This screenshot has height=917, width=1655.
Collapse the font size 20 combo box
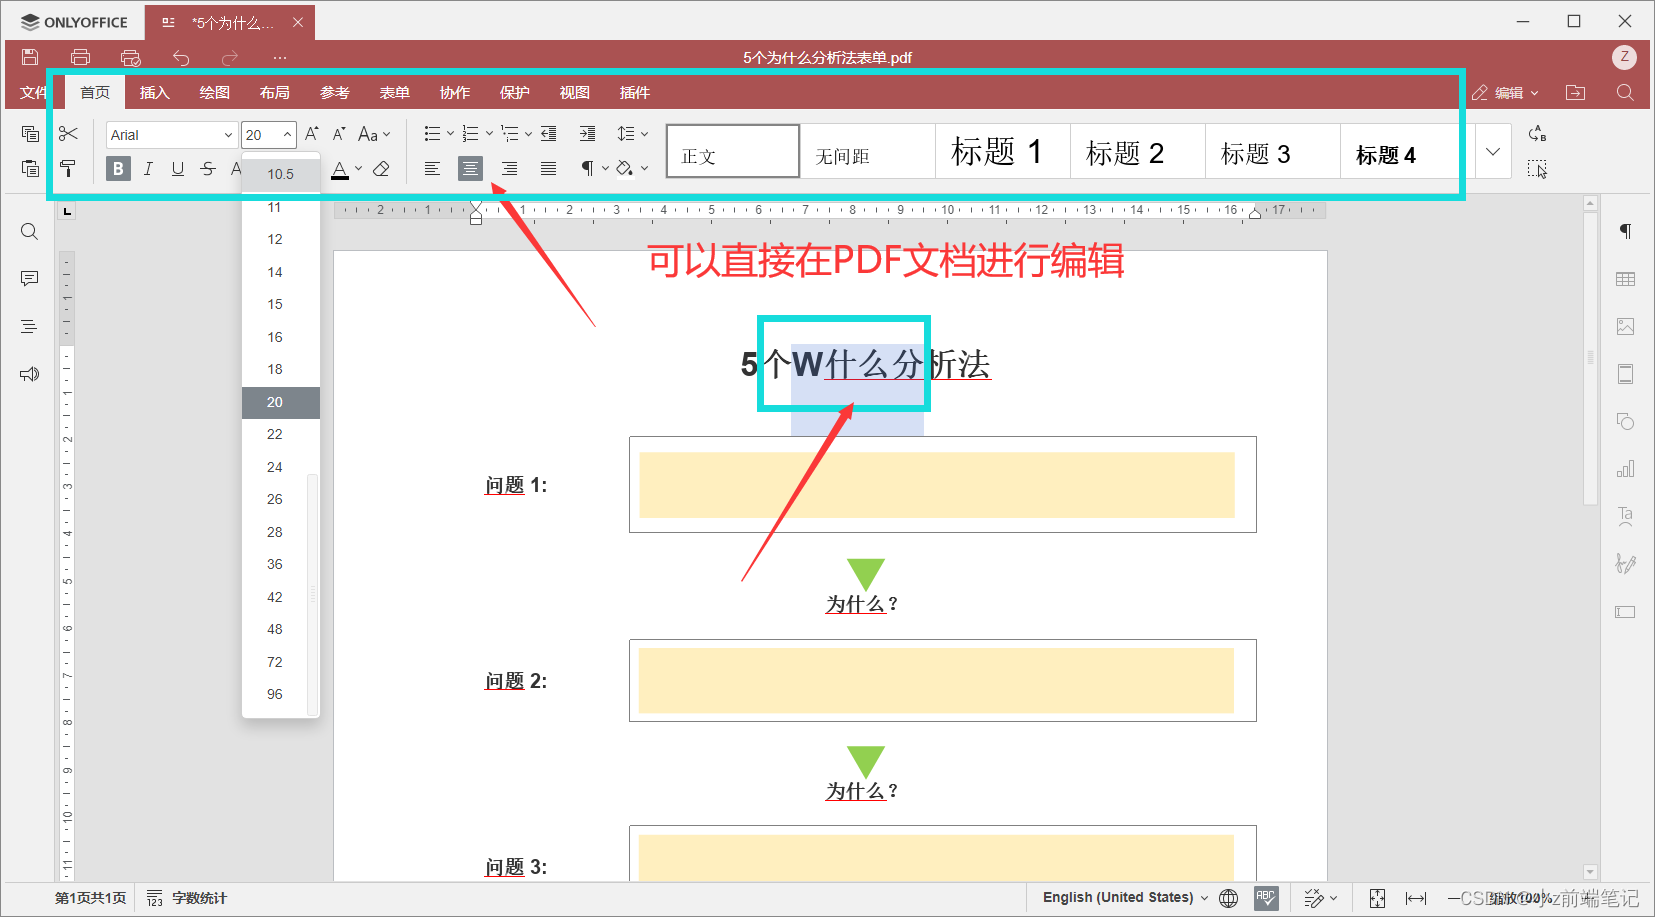(x=287, y=135)
